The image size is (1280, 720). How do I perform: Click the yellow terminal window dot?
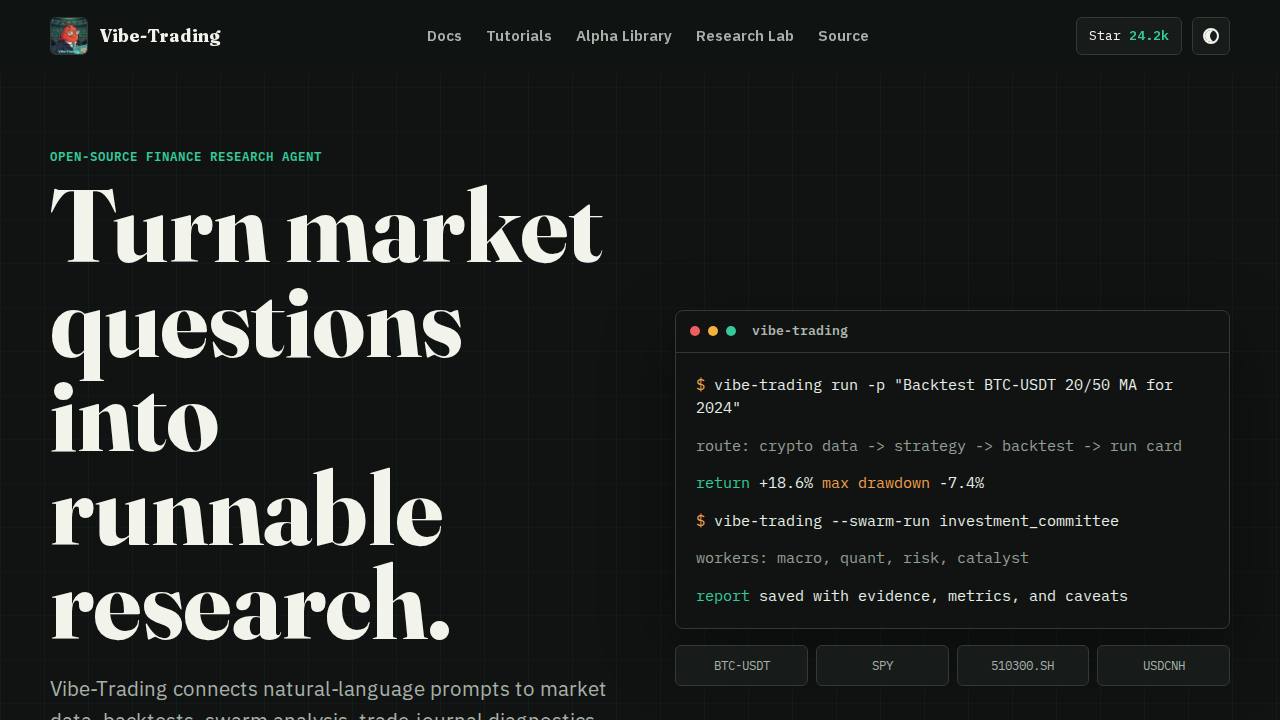click(713, 331)
